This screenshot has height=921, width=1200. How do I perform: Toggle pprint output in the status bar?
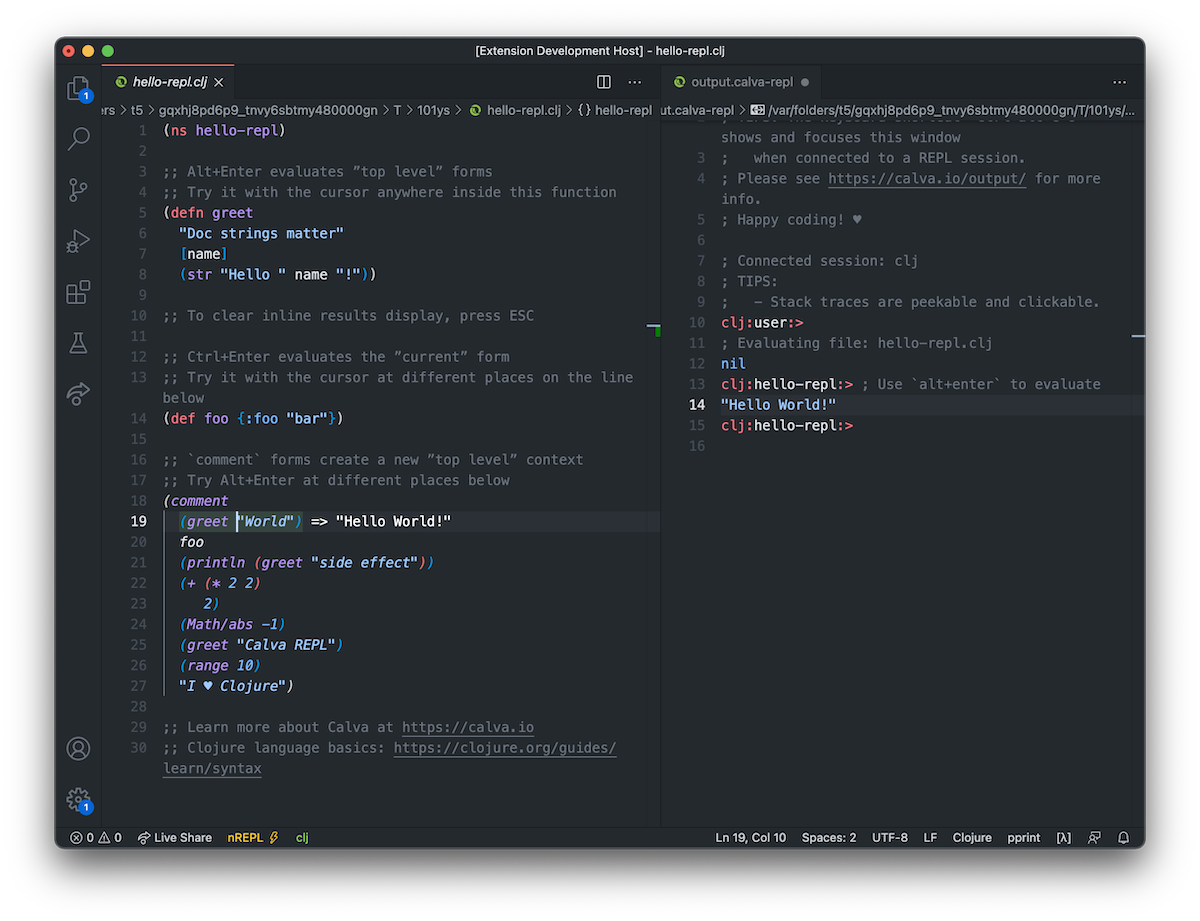tap(1023, 837)
